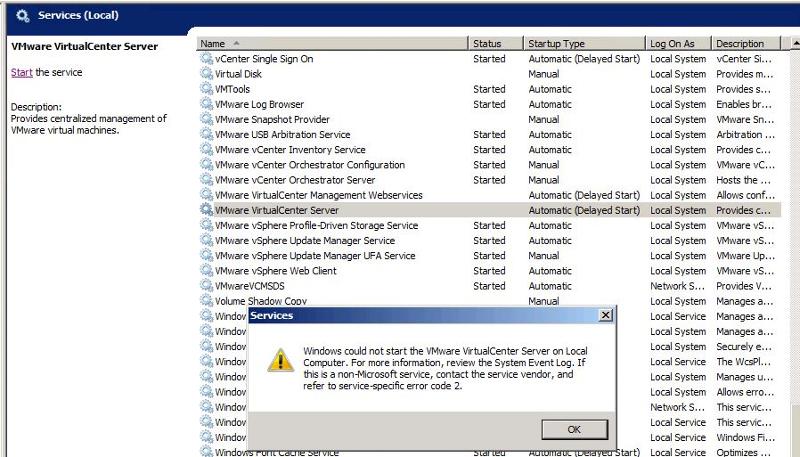Select VMware USB Arbitration Service name
The image size is (800, 457).
[282, 135]
